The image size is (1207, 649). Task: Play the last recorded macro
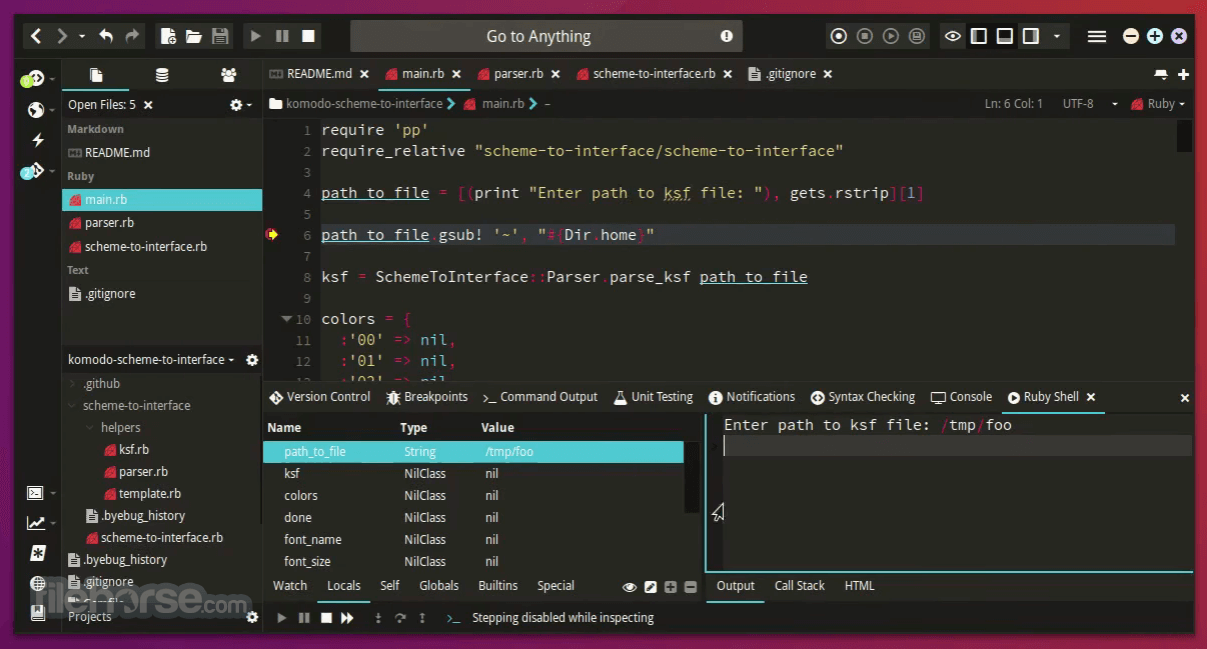point(891,36)
